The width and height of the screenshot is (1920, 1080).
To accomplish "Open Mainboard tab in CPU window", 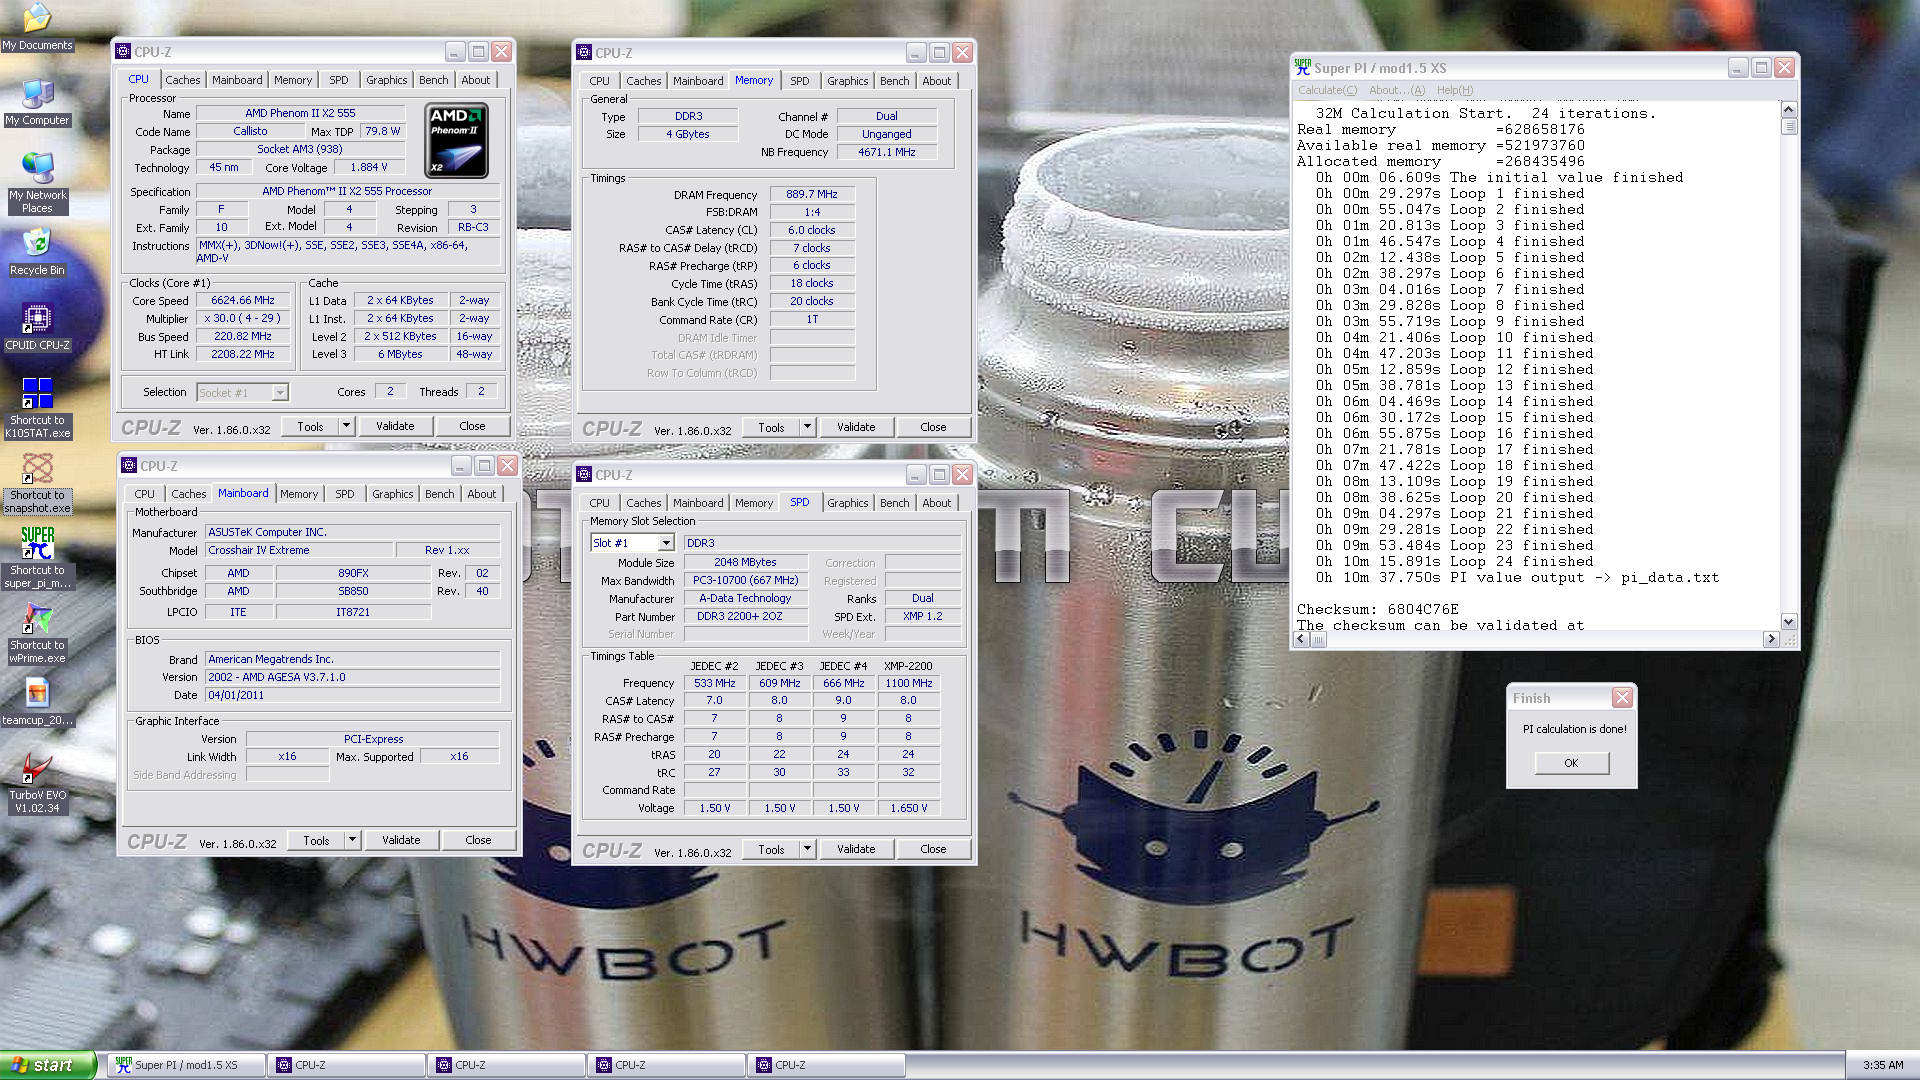I will (x=237, y=80).
